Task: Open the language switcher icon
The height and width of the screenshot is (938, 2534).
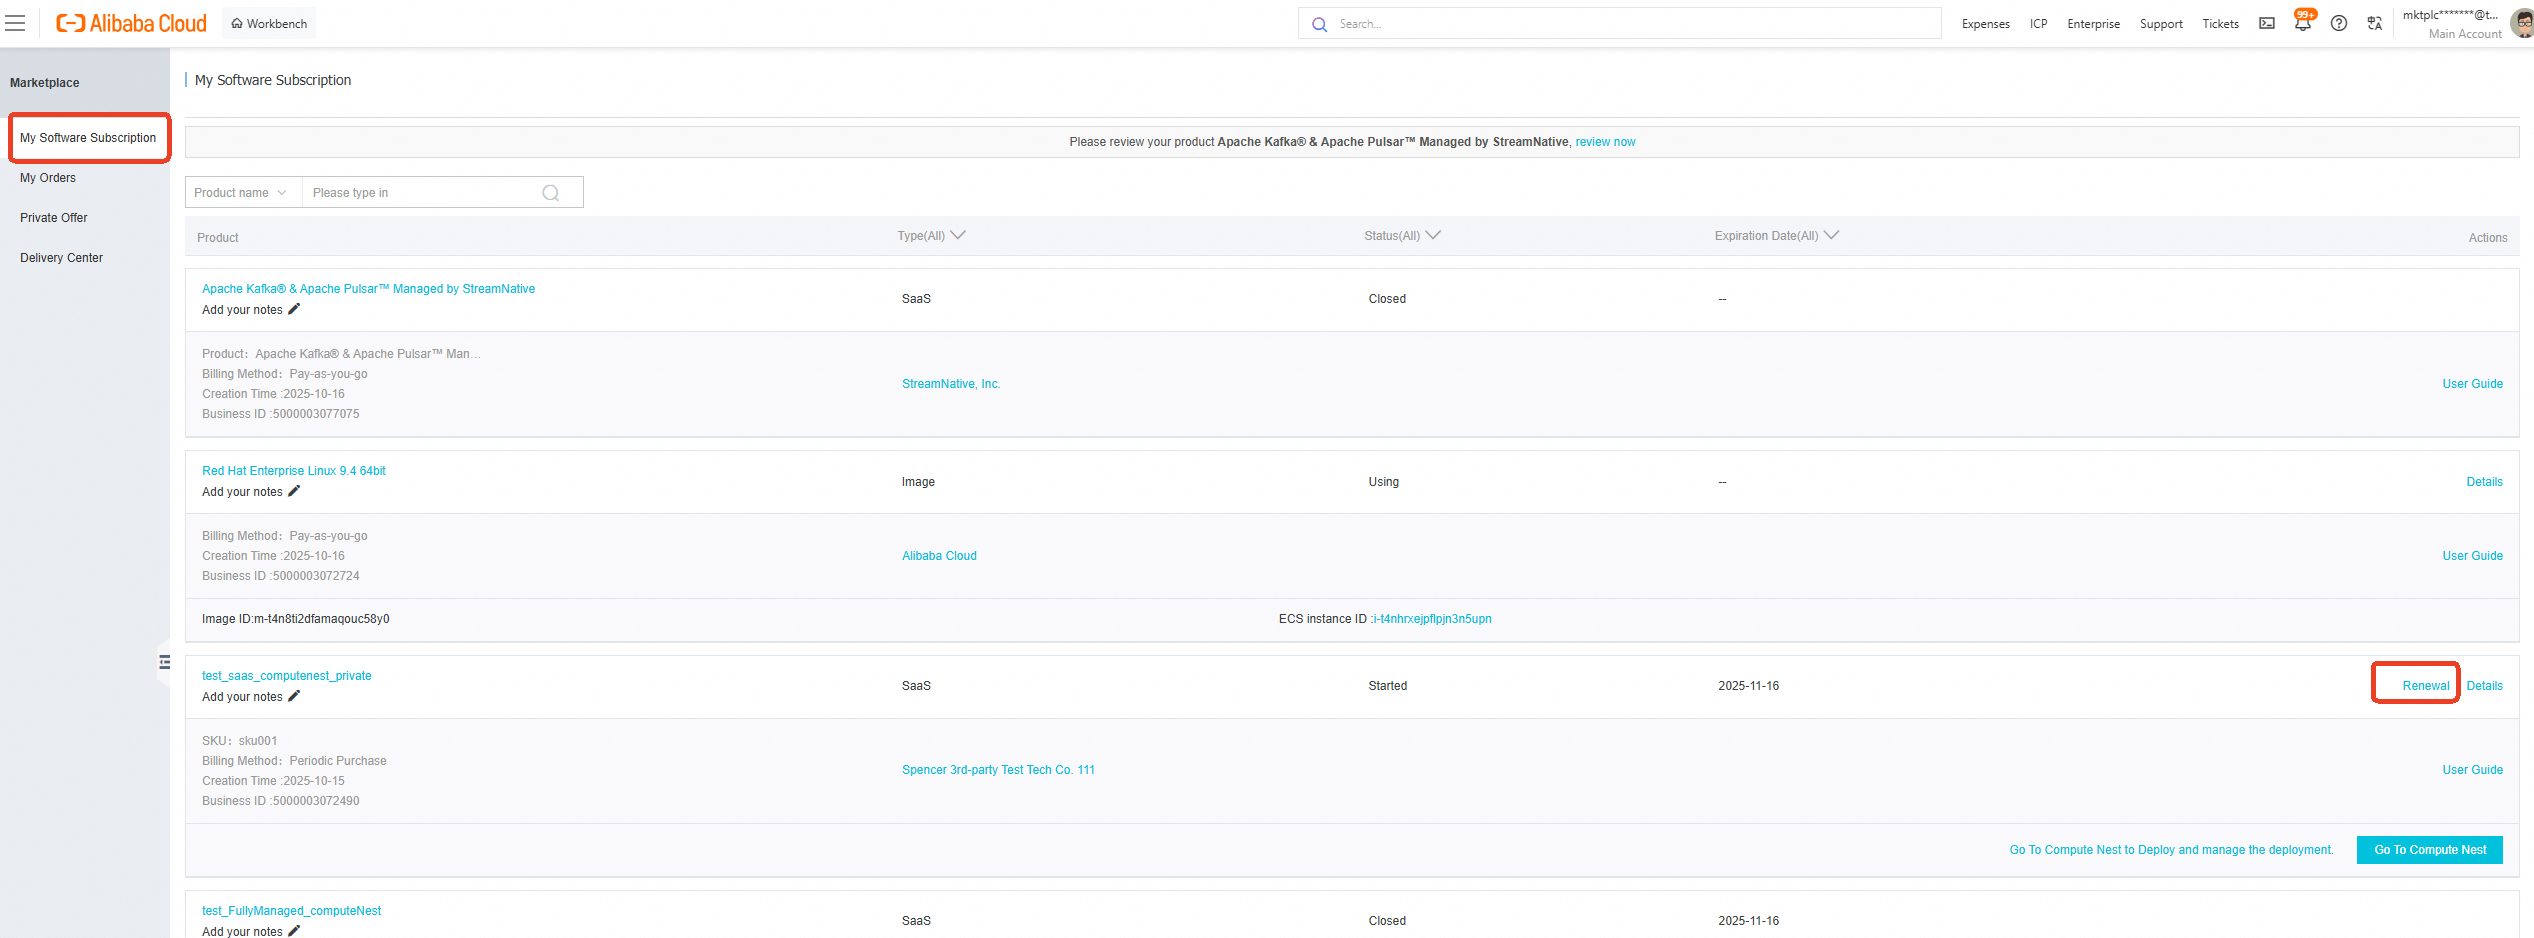Action: (2375, 23)
